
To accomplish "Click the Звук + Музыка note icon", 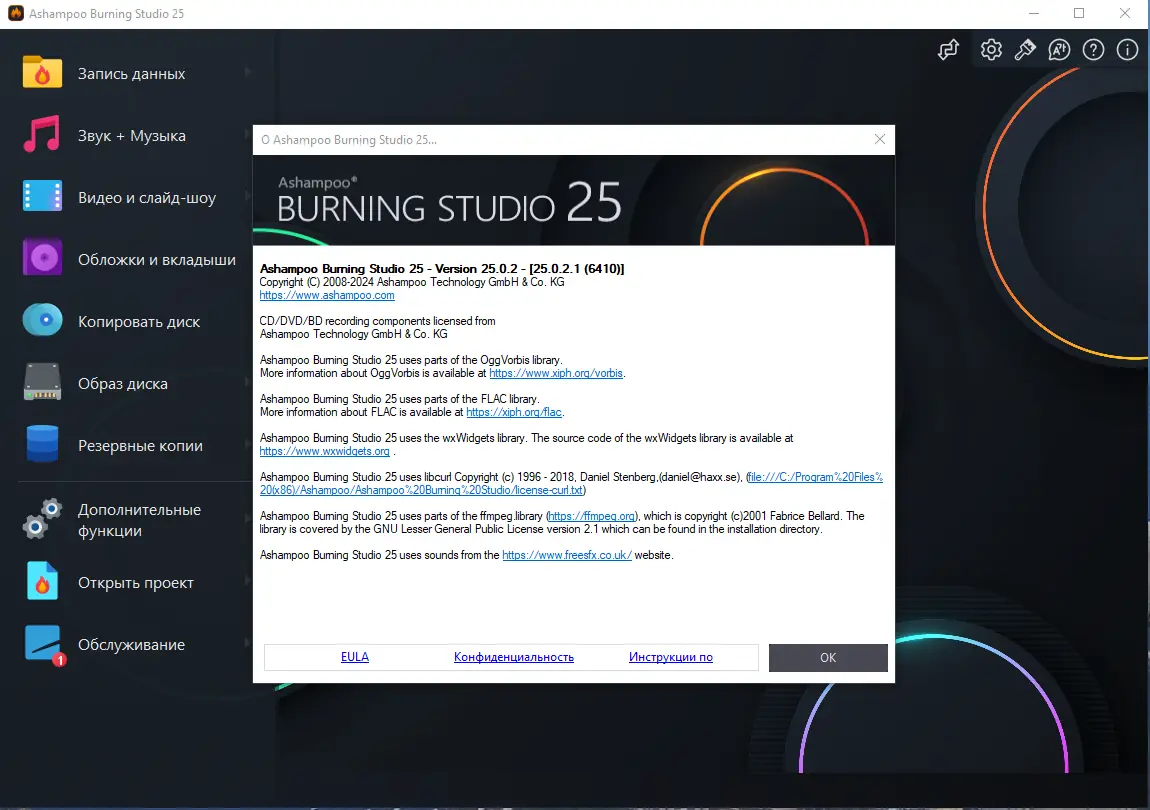I will pyautogui.click(x=42, y=135).
